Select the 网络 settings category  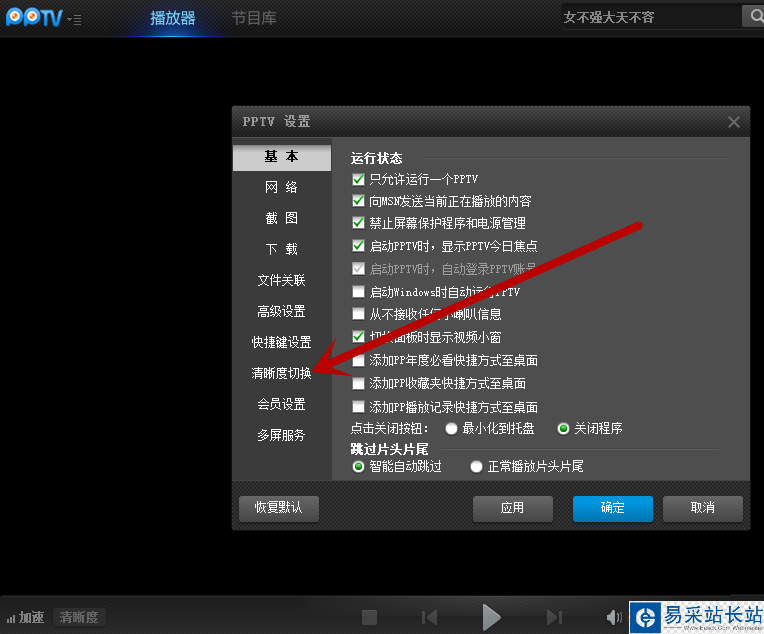tap(282, 187)
